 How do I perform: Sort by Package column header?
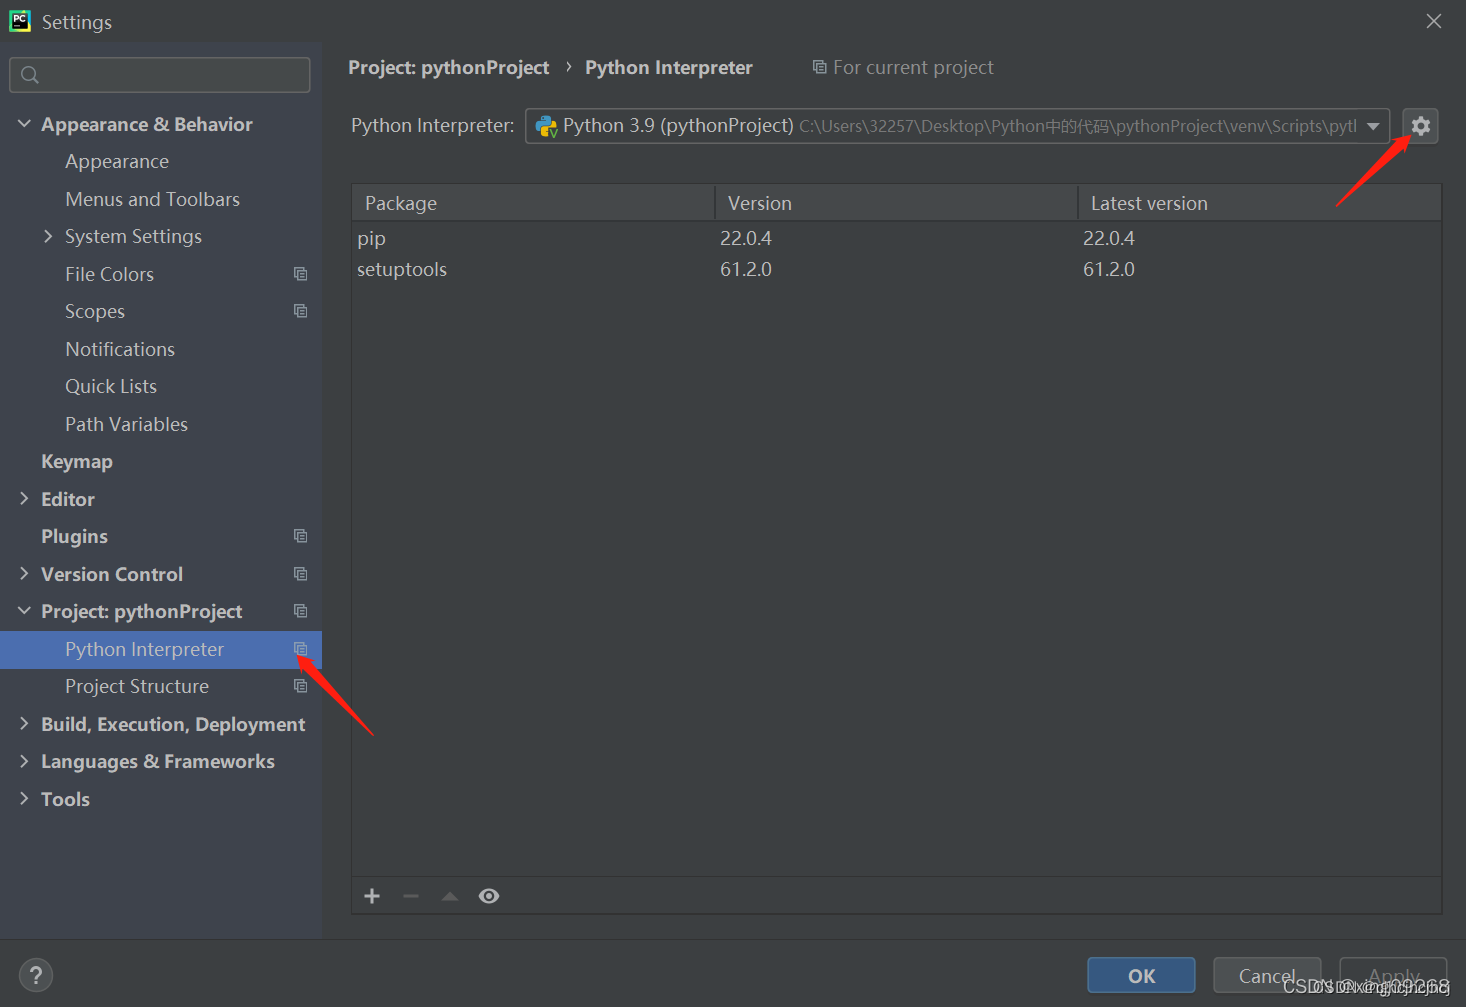[533, 203]
